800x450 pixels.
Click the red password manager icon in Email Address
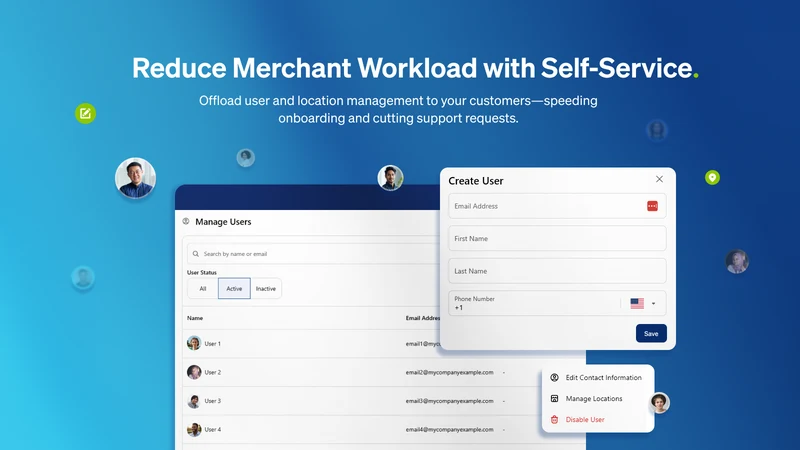[652, 206]
